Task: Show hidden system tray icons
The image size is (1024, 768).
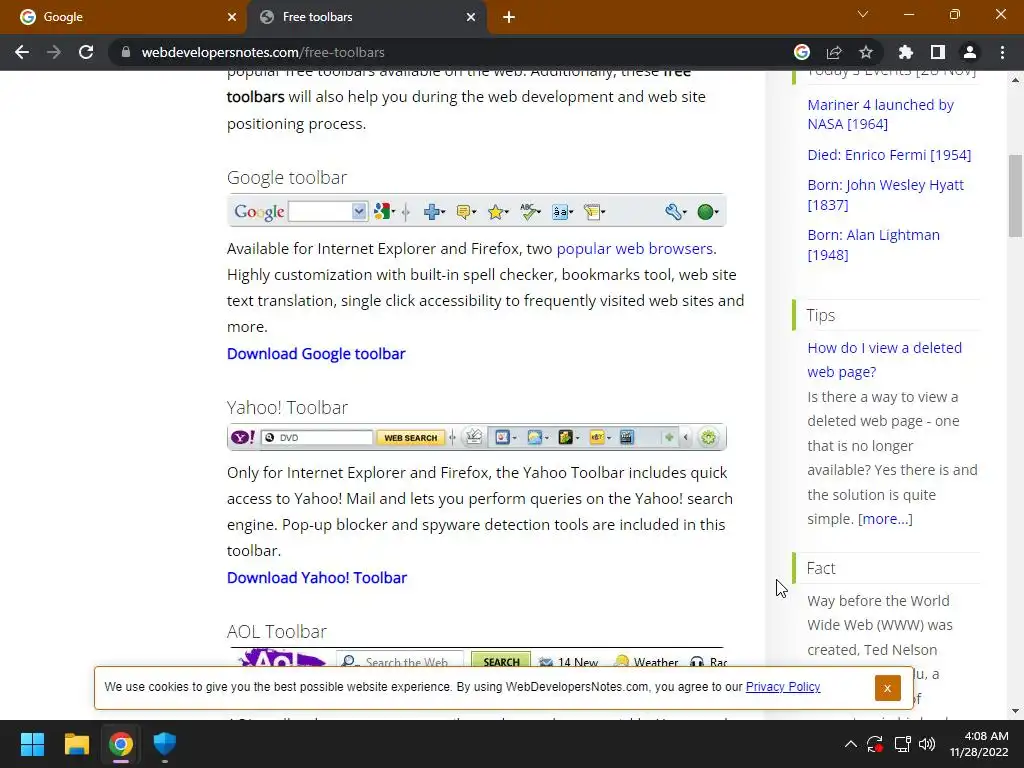Action: point(850,744)
